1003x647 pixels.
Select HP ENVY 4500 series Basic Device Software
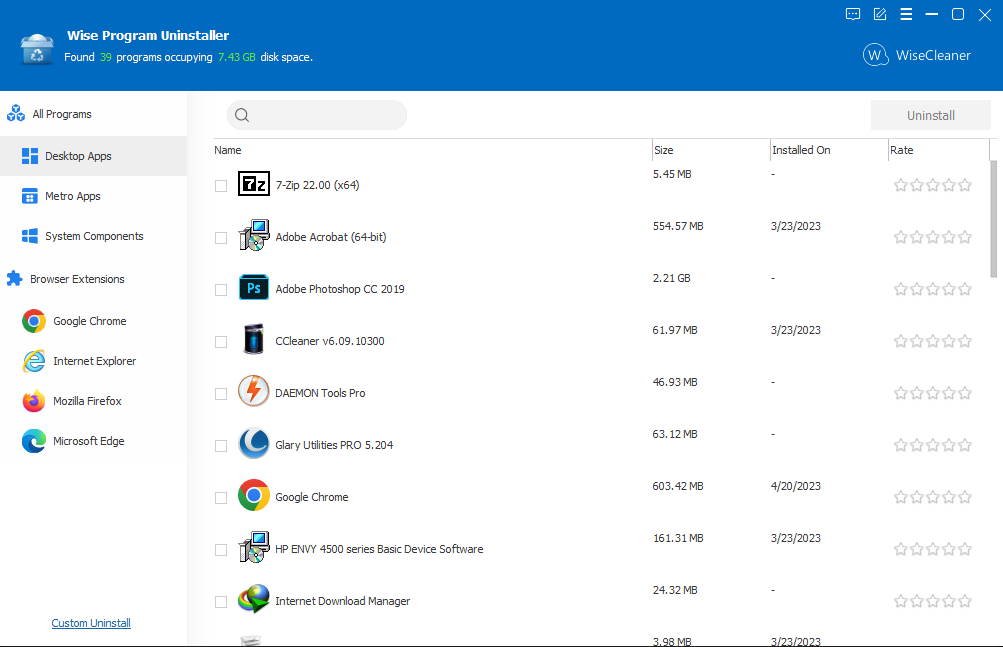point(379,549)
